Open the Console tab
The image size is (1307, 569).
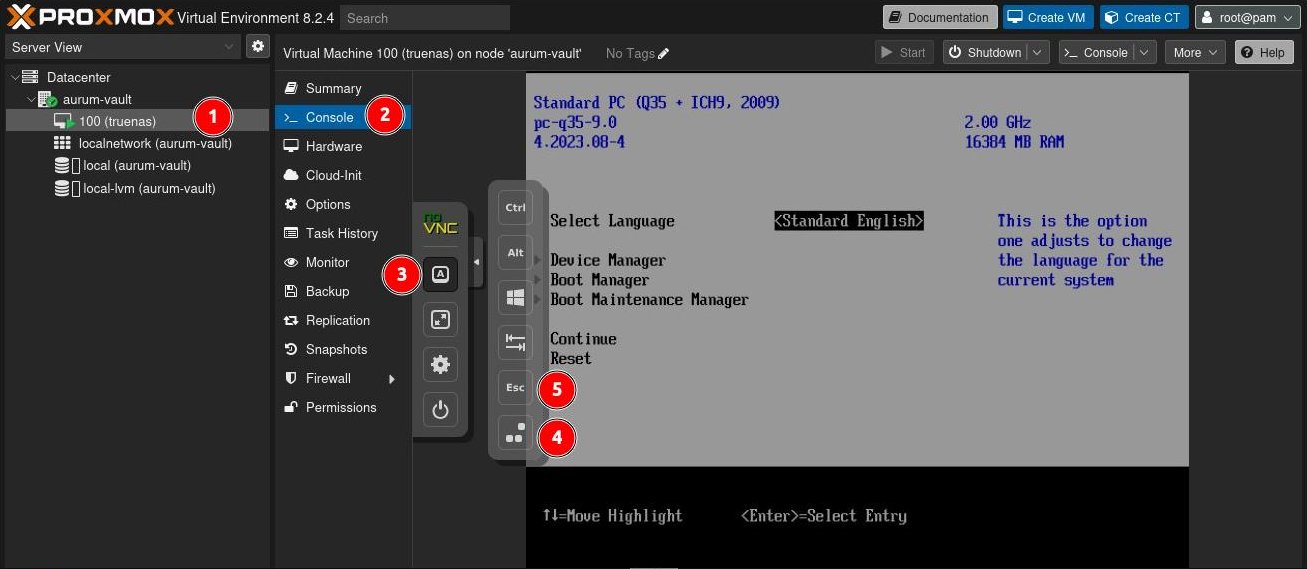pos(343,117)
